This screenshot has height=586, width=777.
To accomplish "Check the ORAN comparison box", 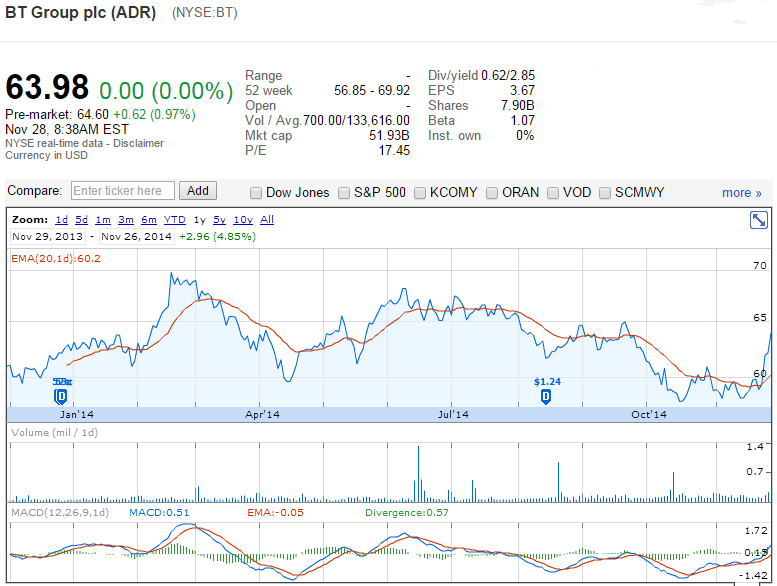I will (x=492, y=193).
